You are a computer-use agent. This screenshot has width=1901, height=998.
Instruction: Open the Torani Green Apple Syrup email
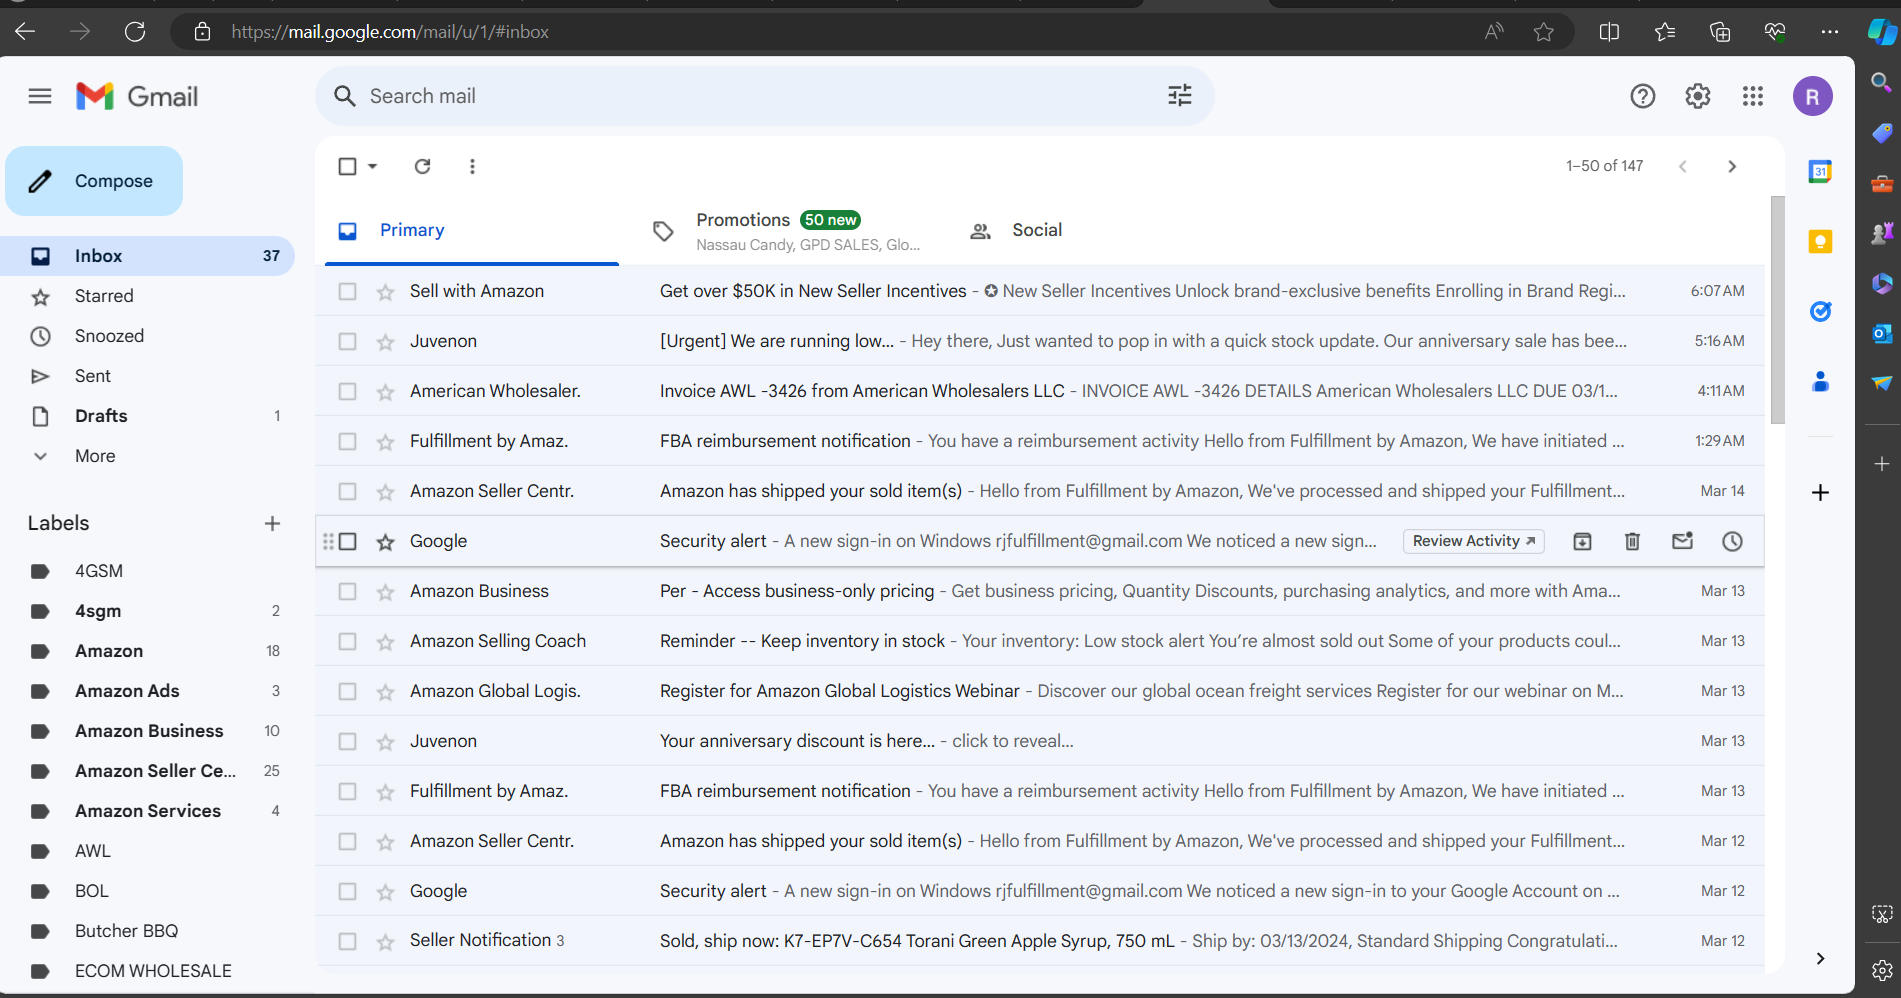(1040, 941)
